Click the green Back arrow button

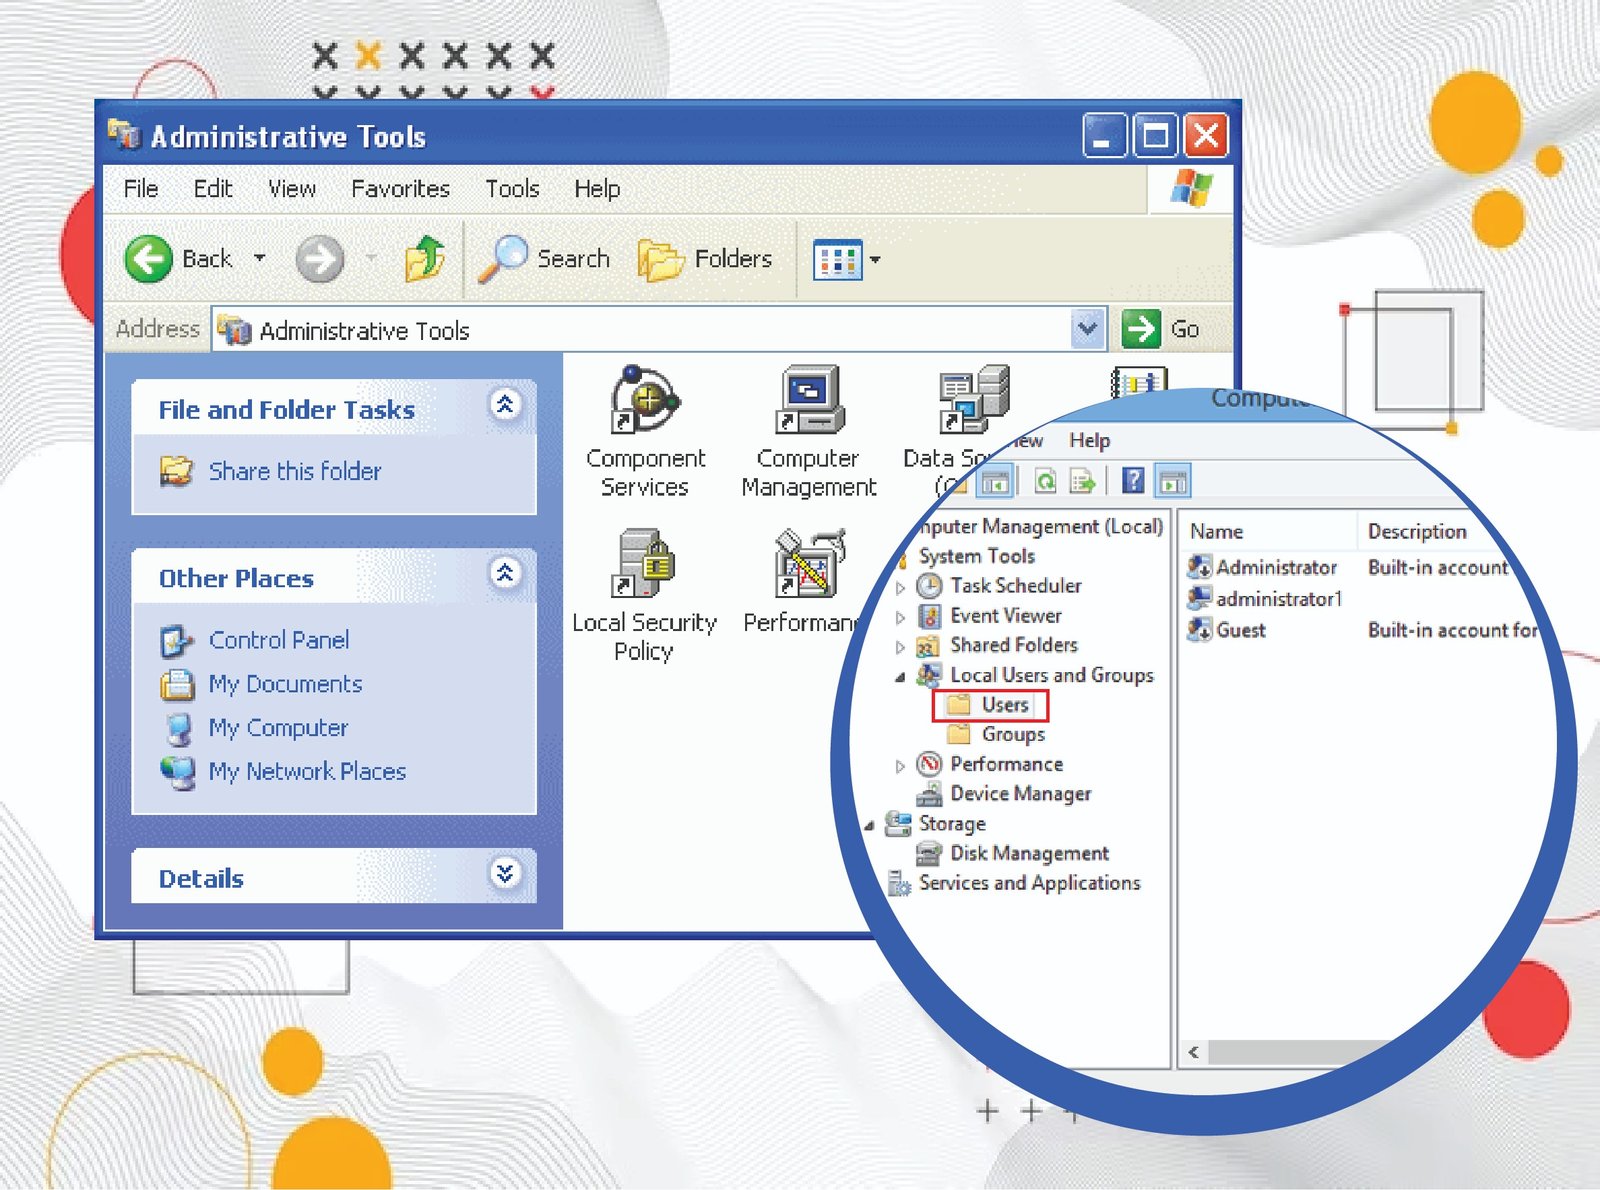click(149, 259)
